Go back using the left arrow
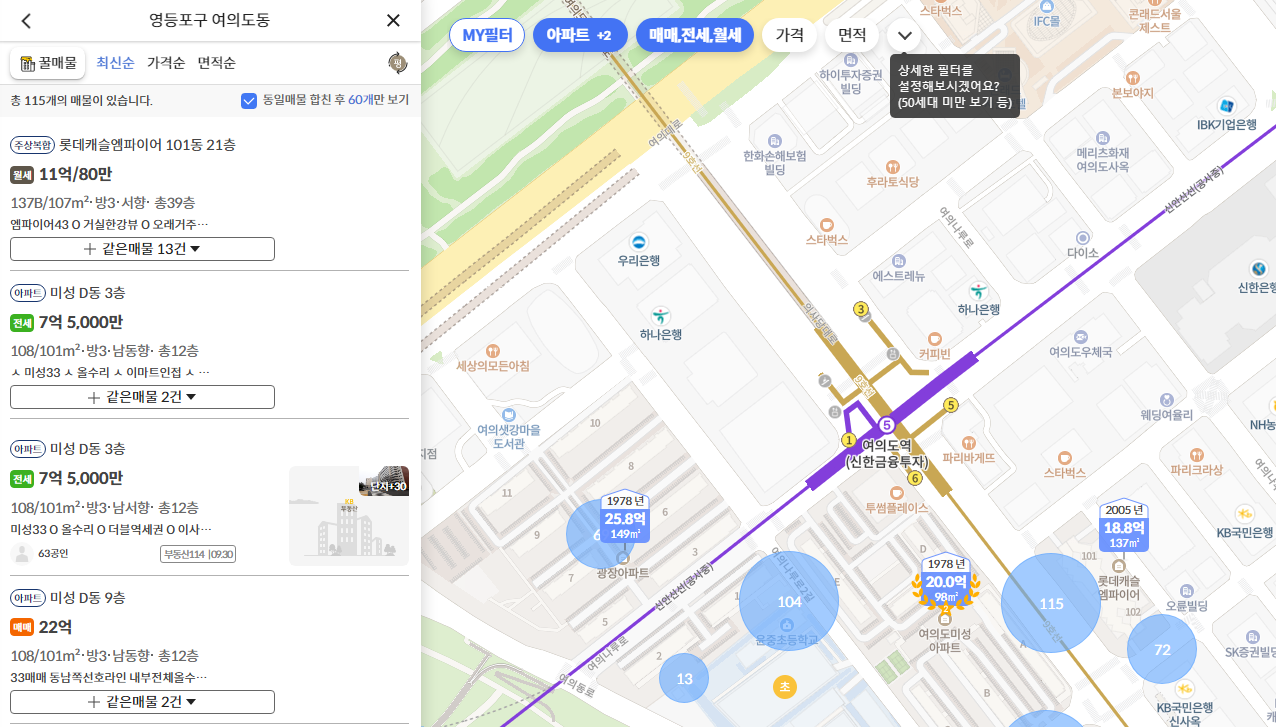Screen dimensions: 1276x727 tap(26, 20)
